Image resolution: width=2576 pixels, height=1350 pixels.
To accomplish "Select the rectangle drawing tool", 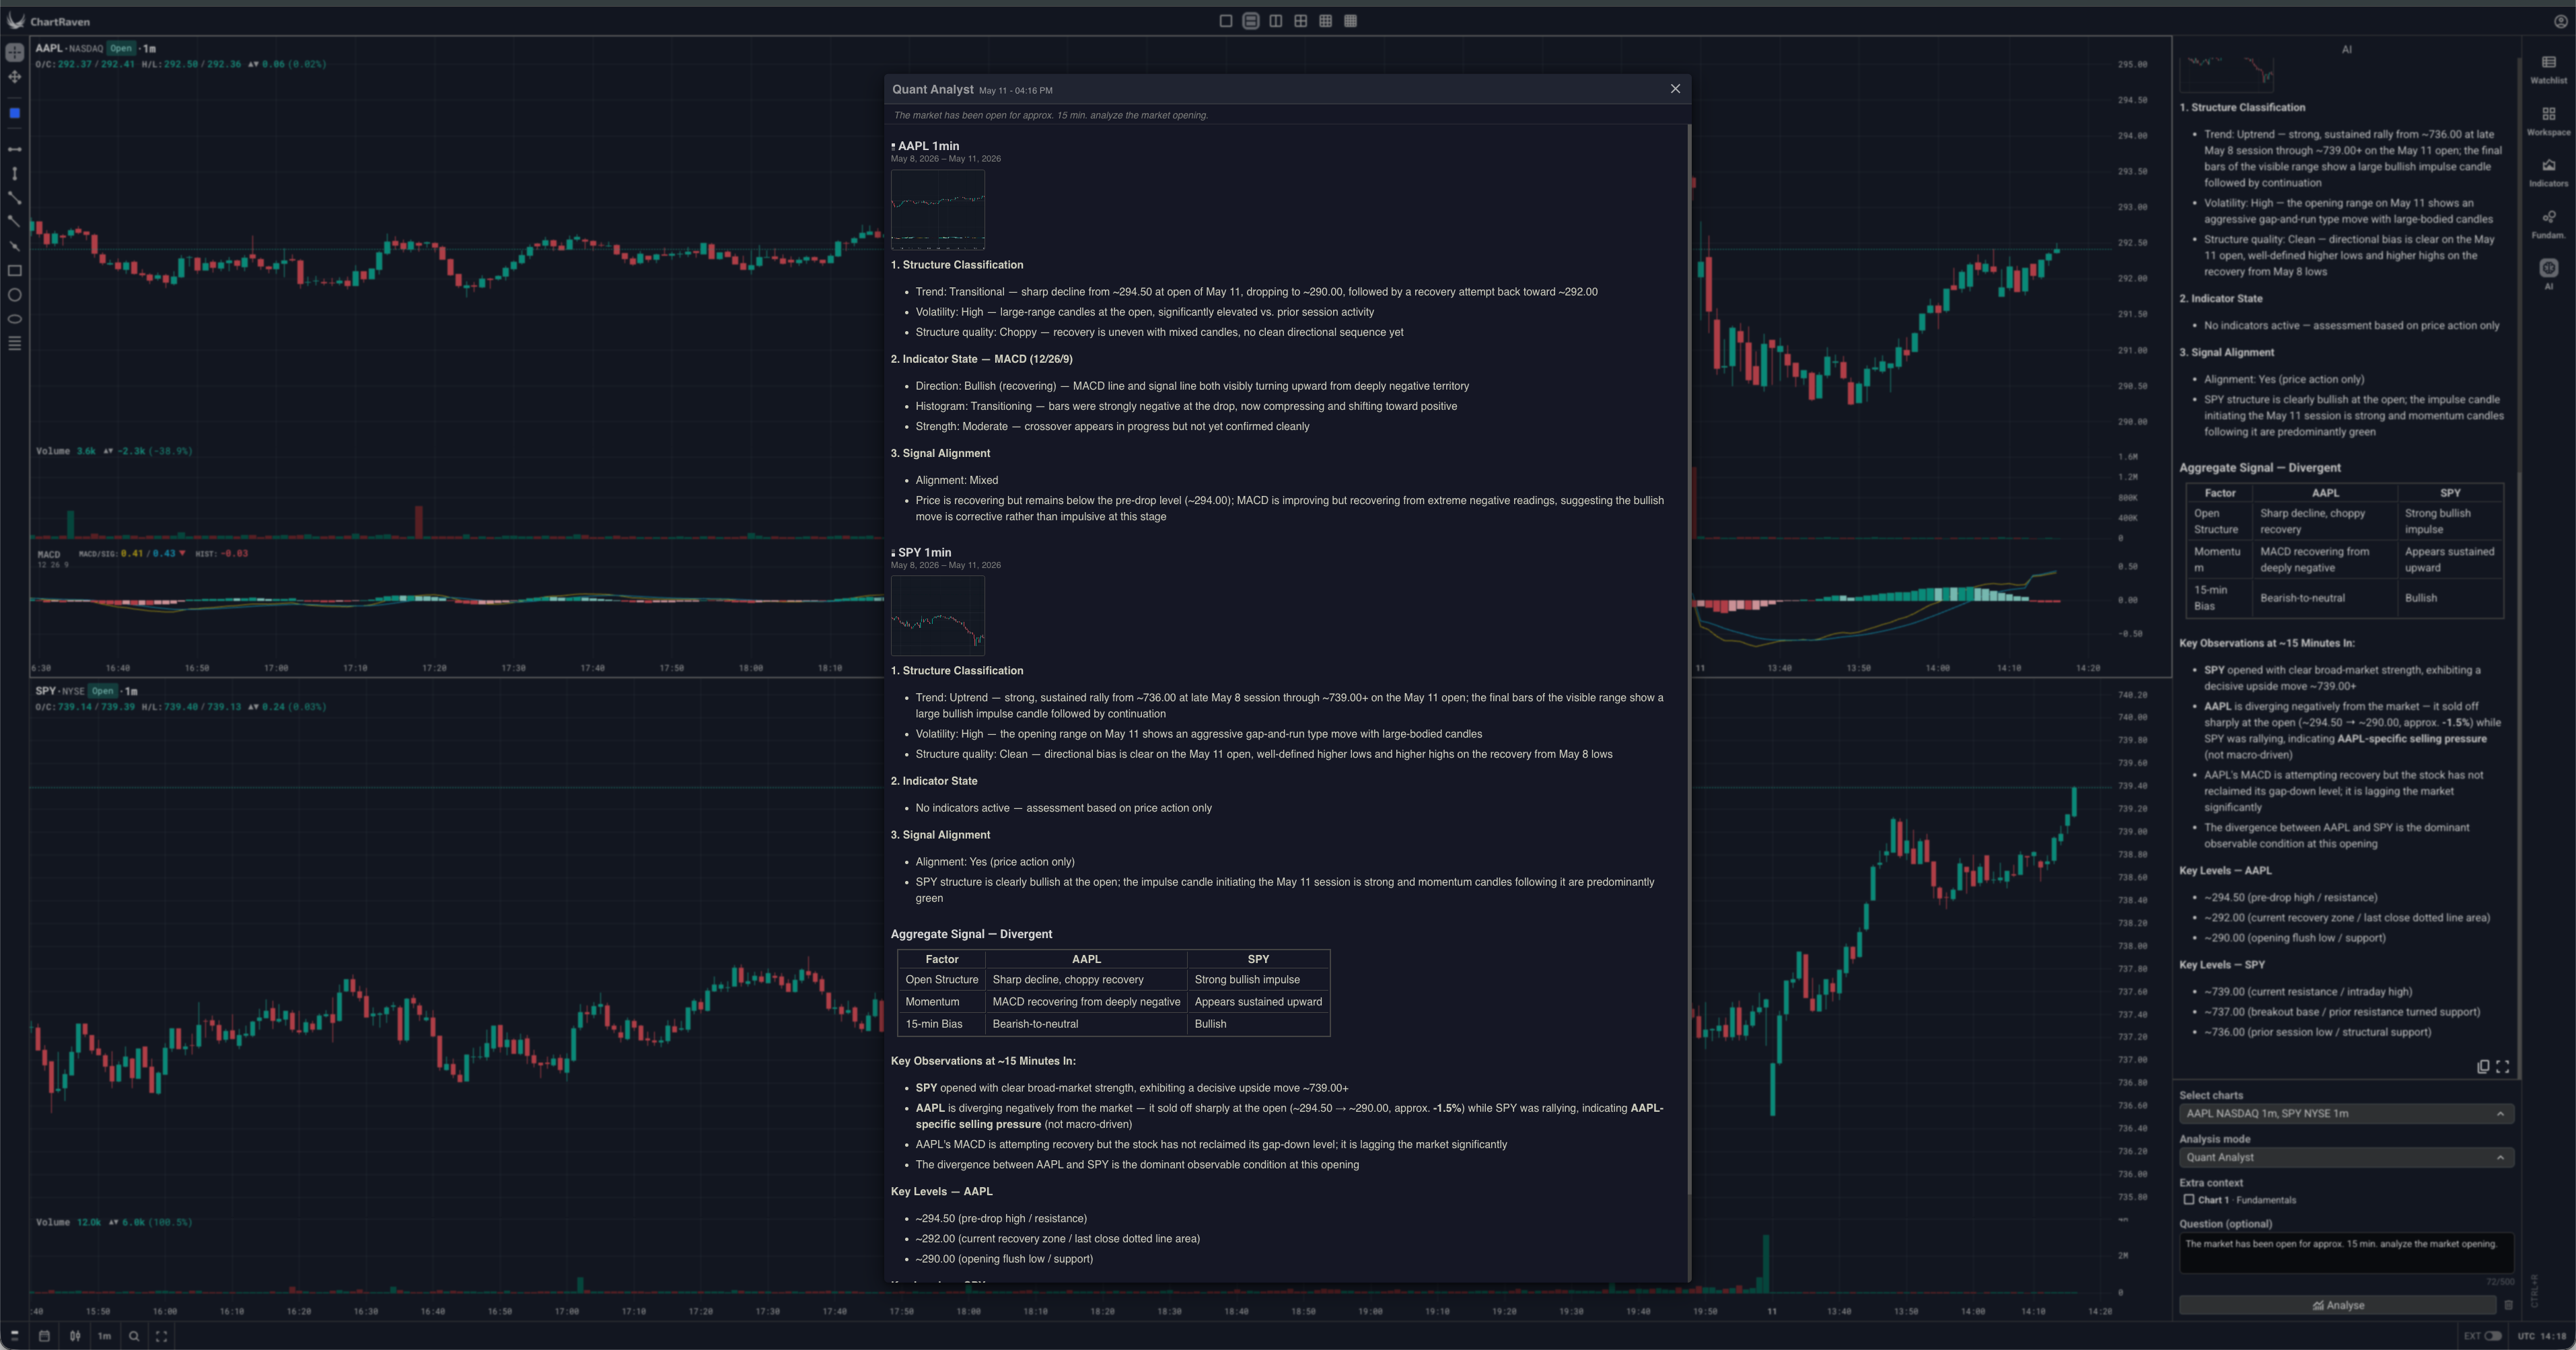I will coord(15,271).
